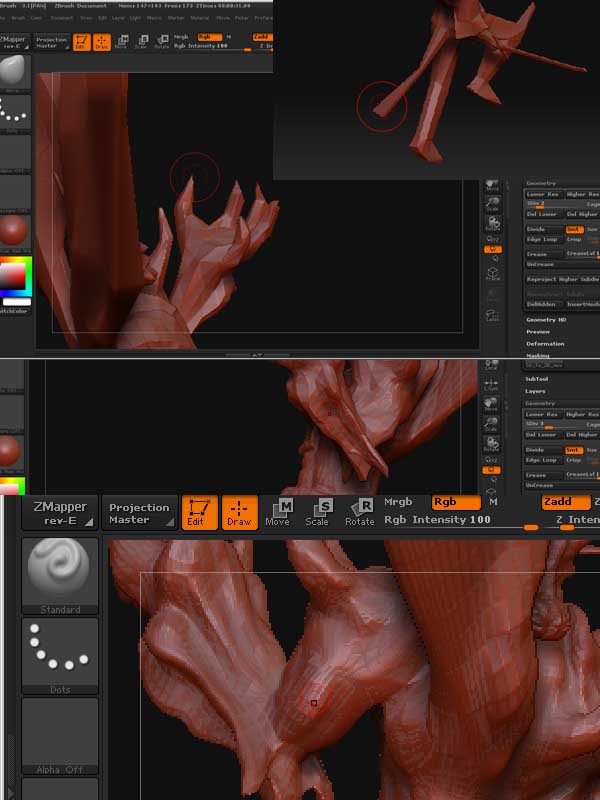Click the Move view icon on the top screenshot's right shelf
This screenshot has width=600, height=800.
coord(492,185)
